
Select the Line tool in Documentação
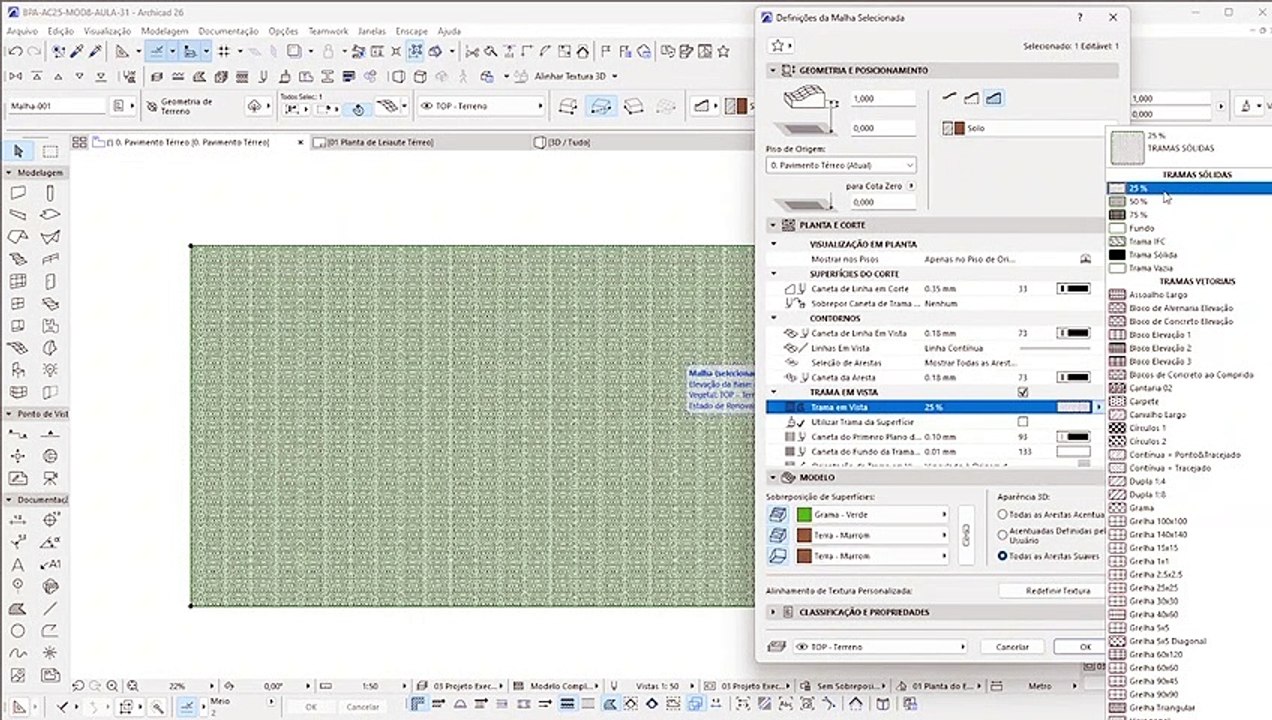tap(50, 608)
